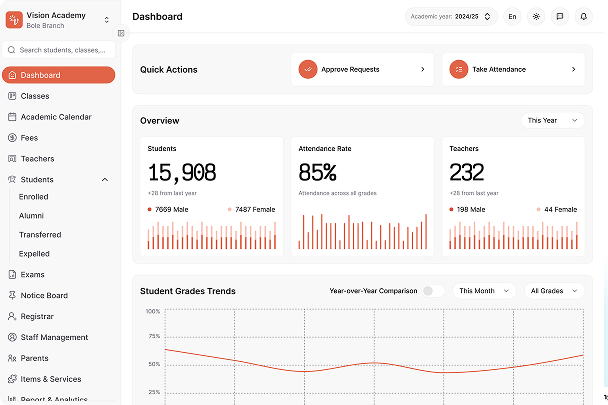This screenshot has width=608, height=405.
Task: Open the Academic year 2024/25 selector
Action: 451,17
